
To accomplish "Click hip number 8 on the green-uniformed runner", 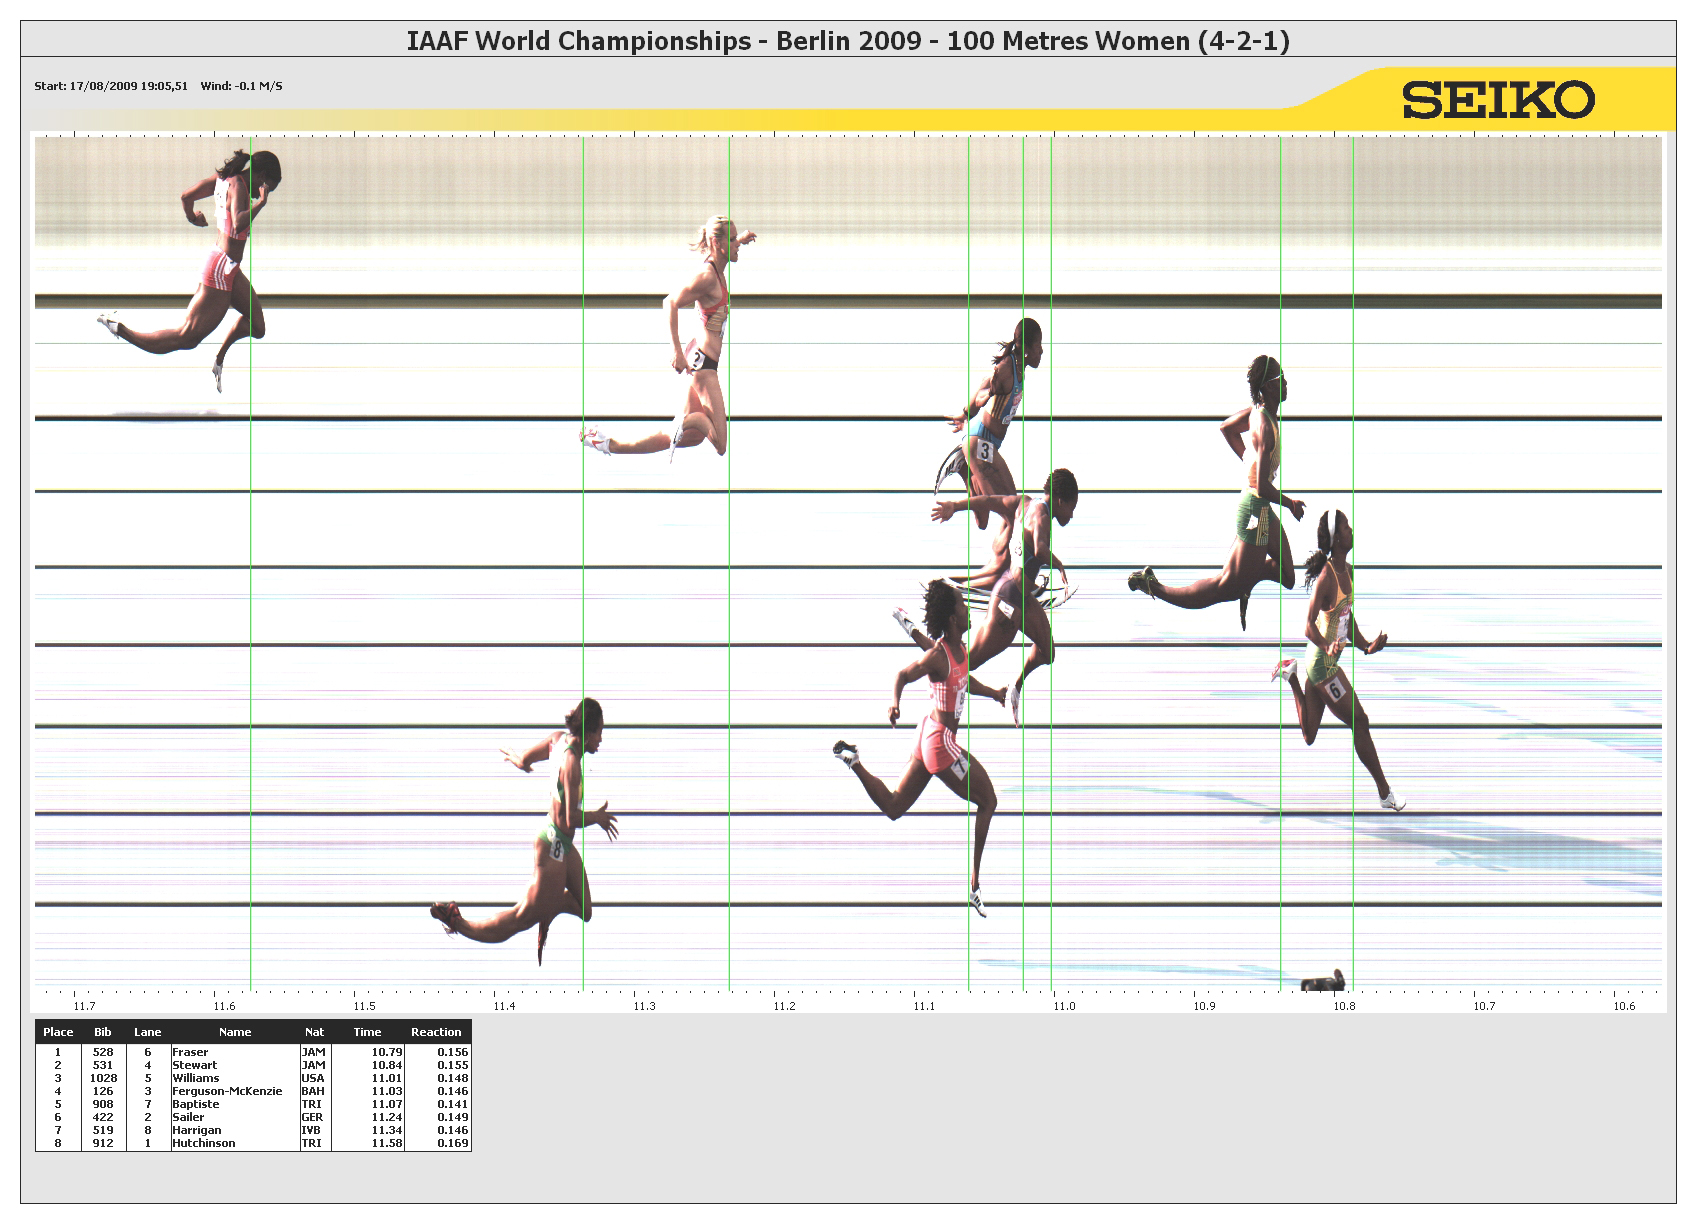I will [557, 850].
